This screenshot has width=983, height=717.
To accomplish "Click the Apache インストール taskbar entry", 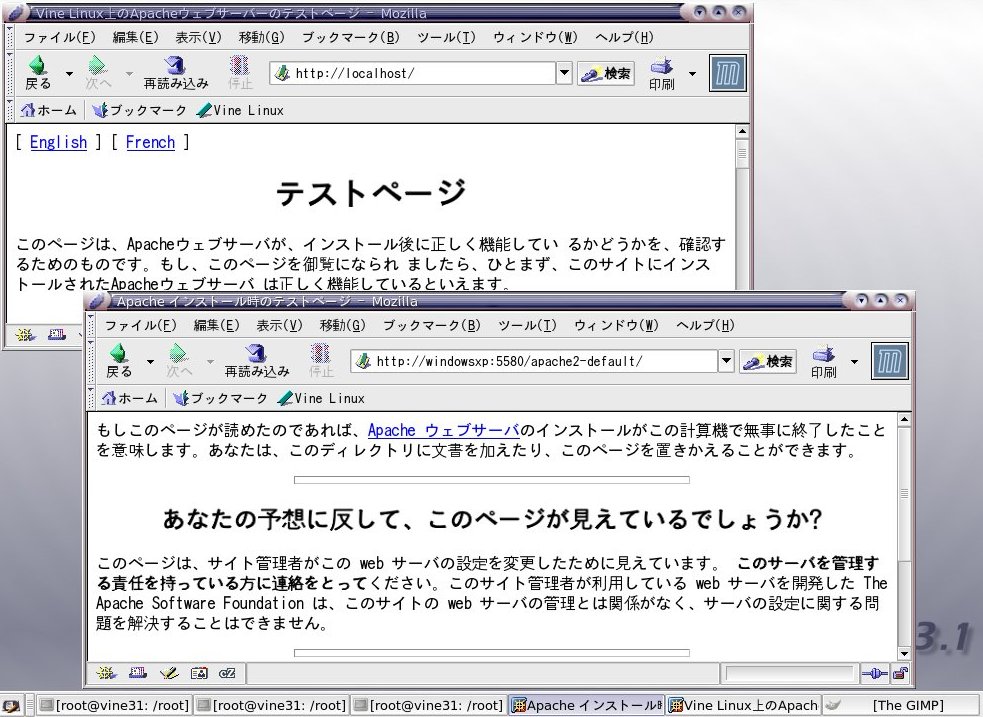I will click(x=586, y=706).
